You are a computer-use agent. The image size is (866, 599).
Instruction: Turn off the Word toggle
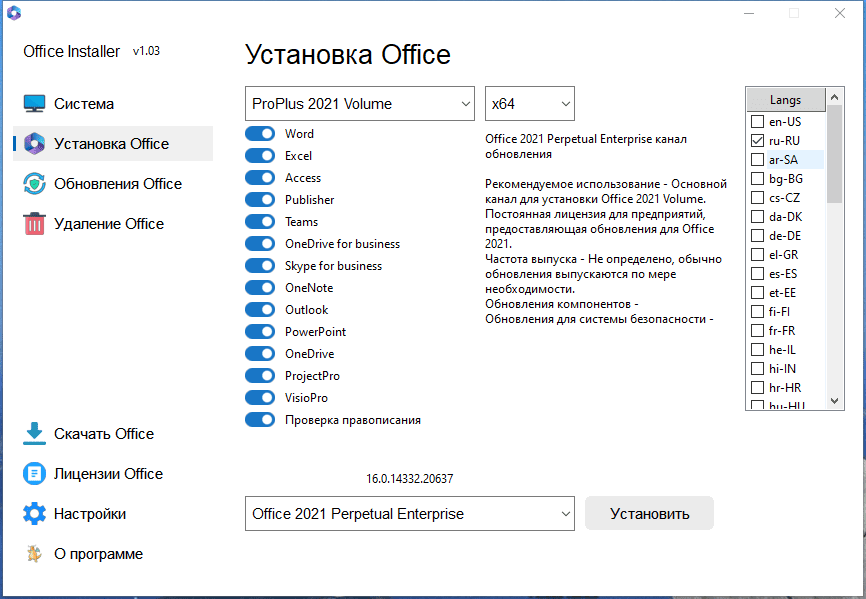260,134
